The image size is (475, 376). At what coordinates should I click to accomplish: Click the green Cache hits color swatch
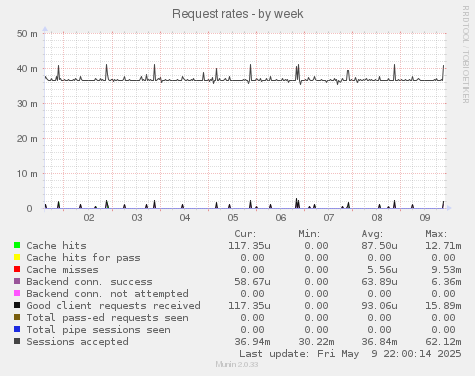pos(17,245)
